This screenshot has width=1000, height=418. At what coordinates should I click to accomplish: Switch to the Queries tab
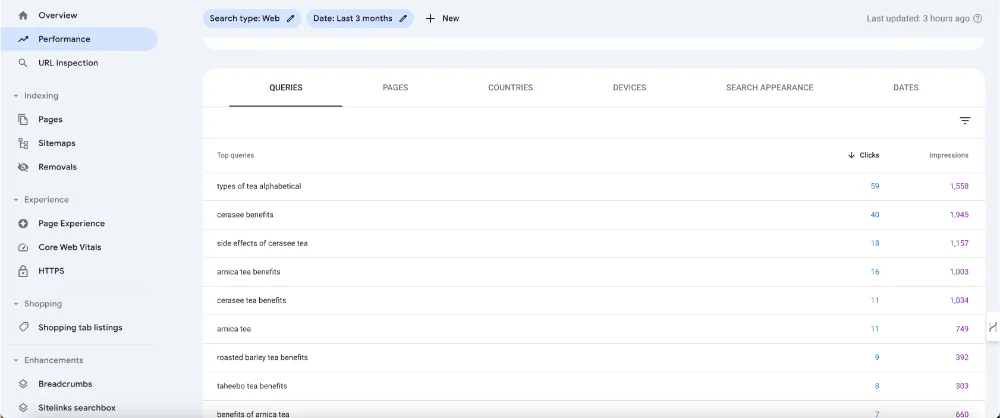point(286,88)
